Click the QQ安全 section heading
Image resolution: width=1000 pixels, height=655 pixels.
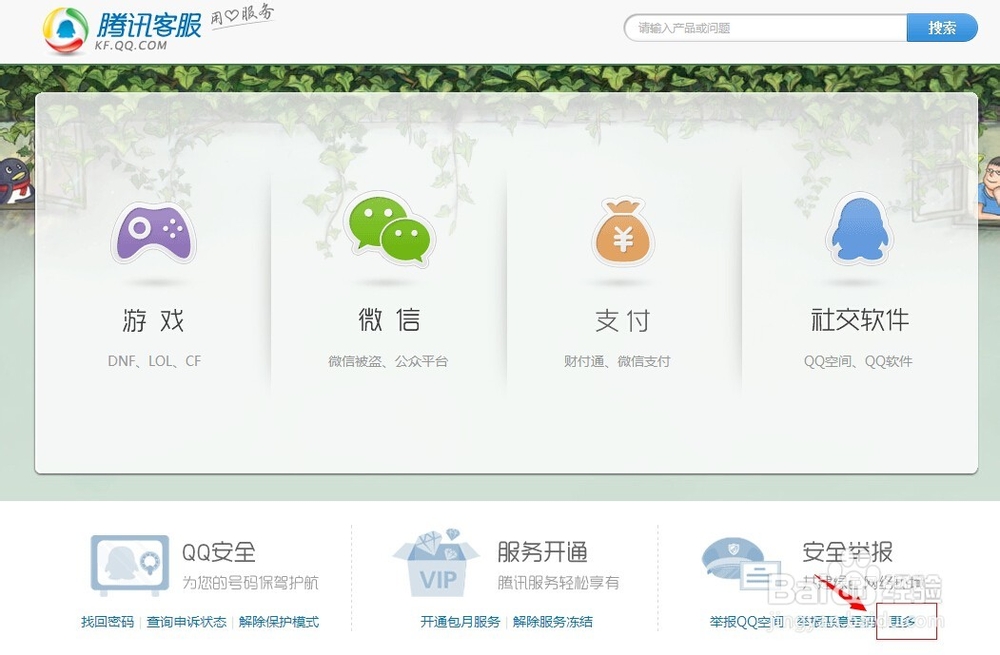[219, 552]
